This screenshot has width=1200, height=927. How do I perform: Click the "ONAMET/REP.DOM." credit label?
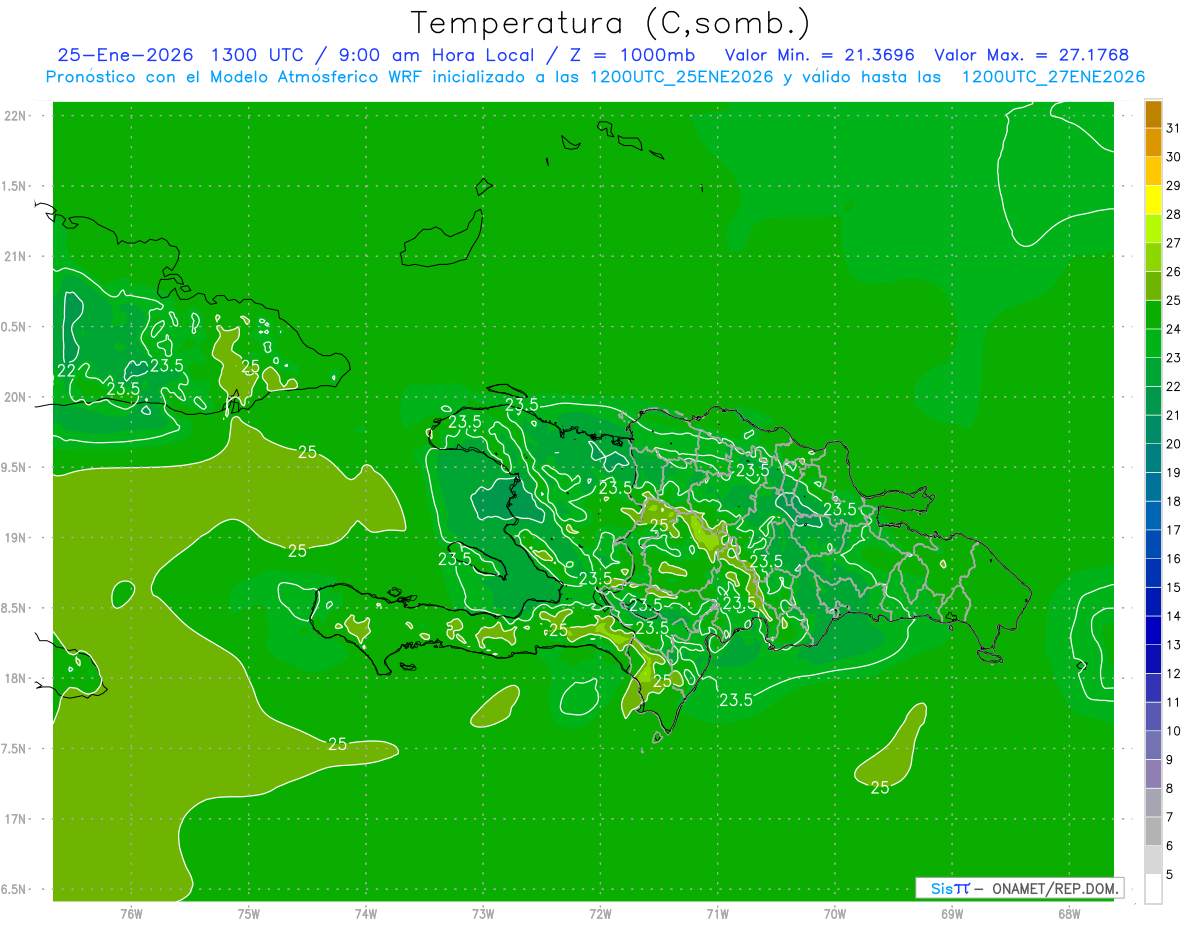coord(1055,888)
